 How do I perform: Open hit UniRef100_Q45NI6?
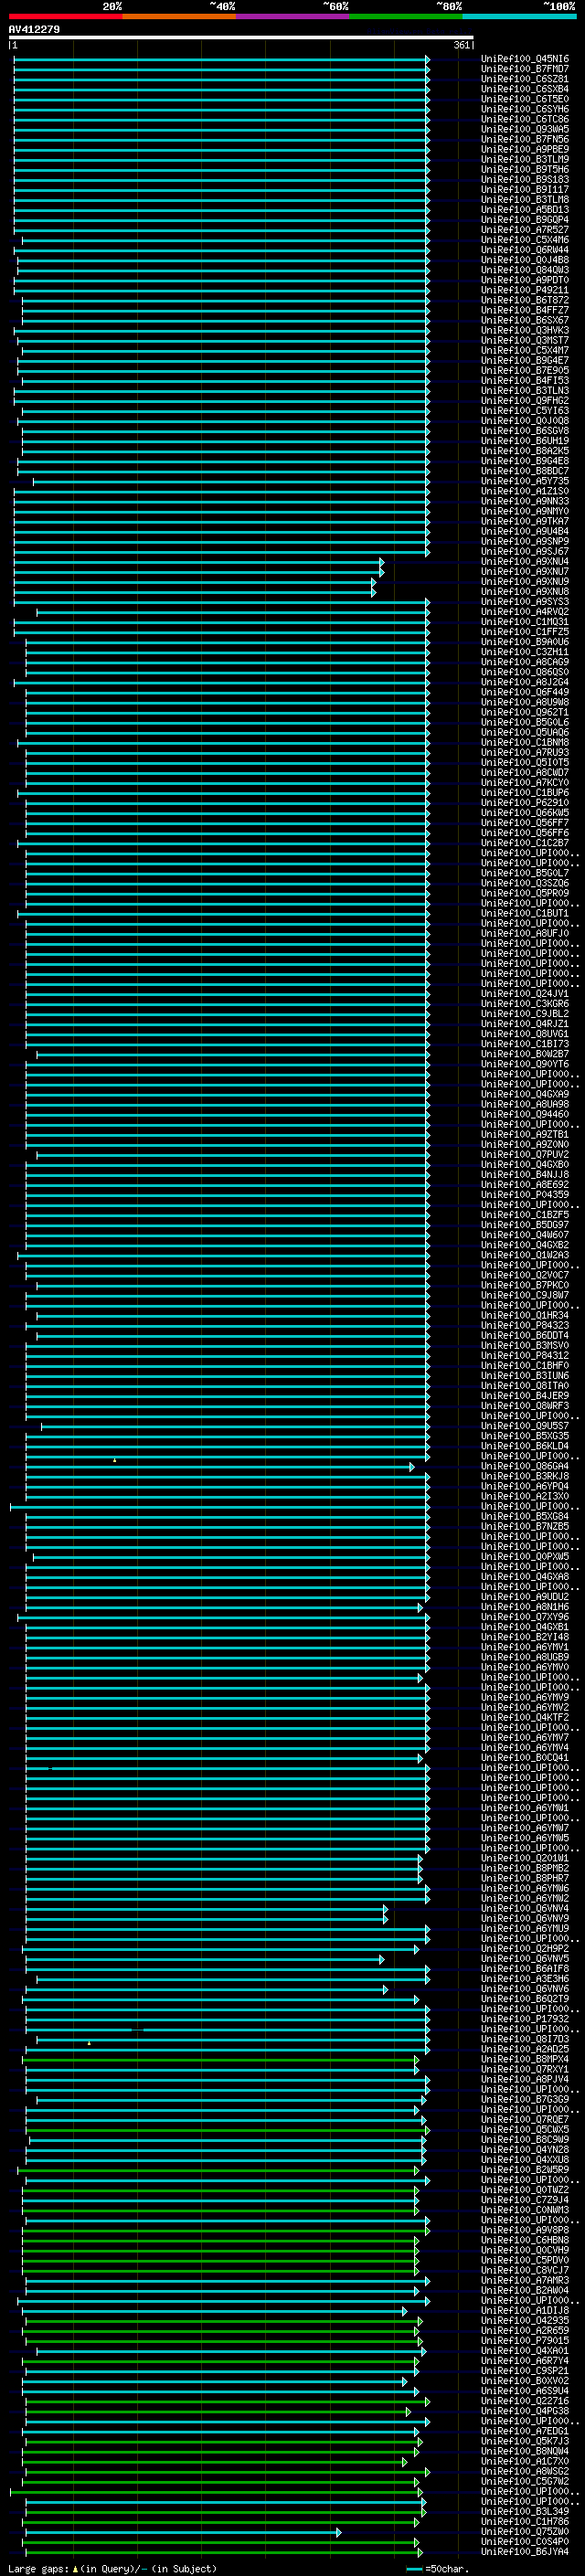(x=525, y=59)
